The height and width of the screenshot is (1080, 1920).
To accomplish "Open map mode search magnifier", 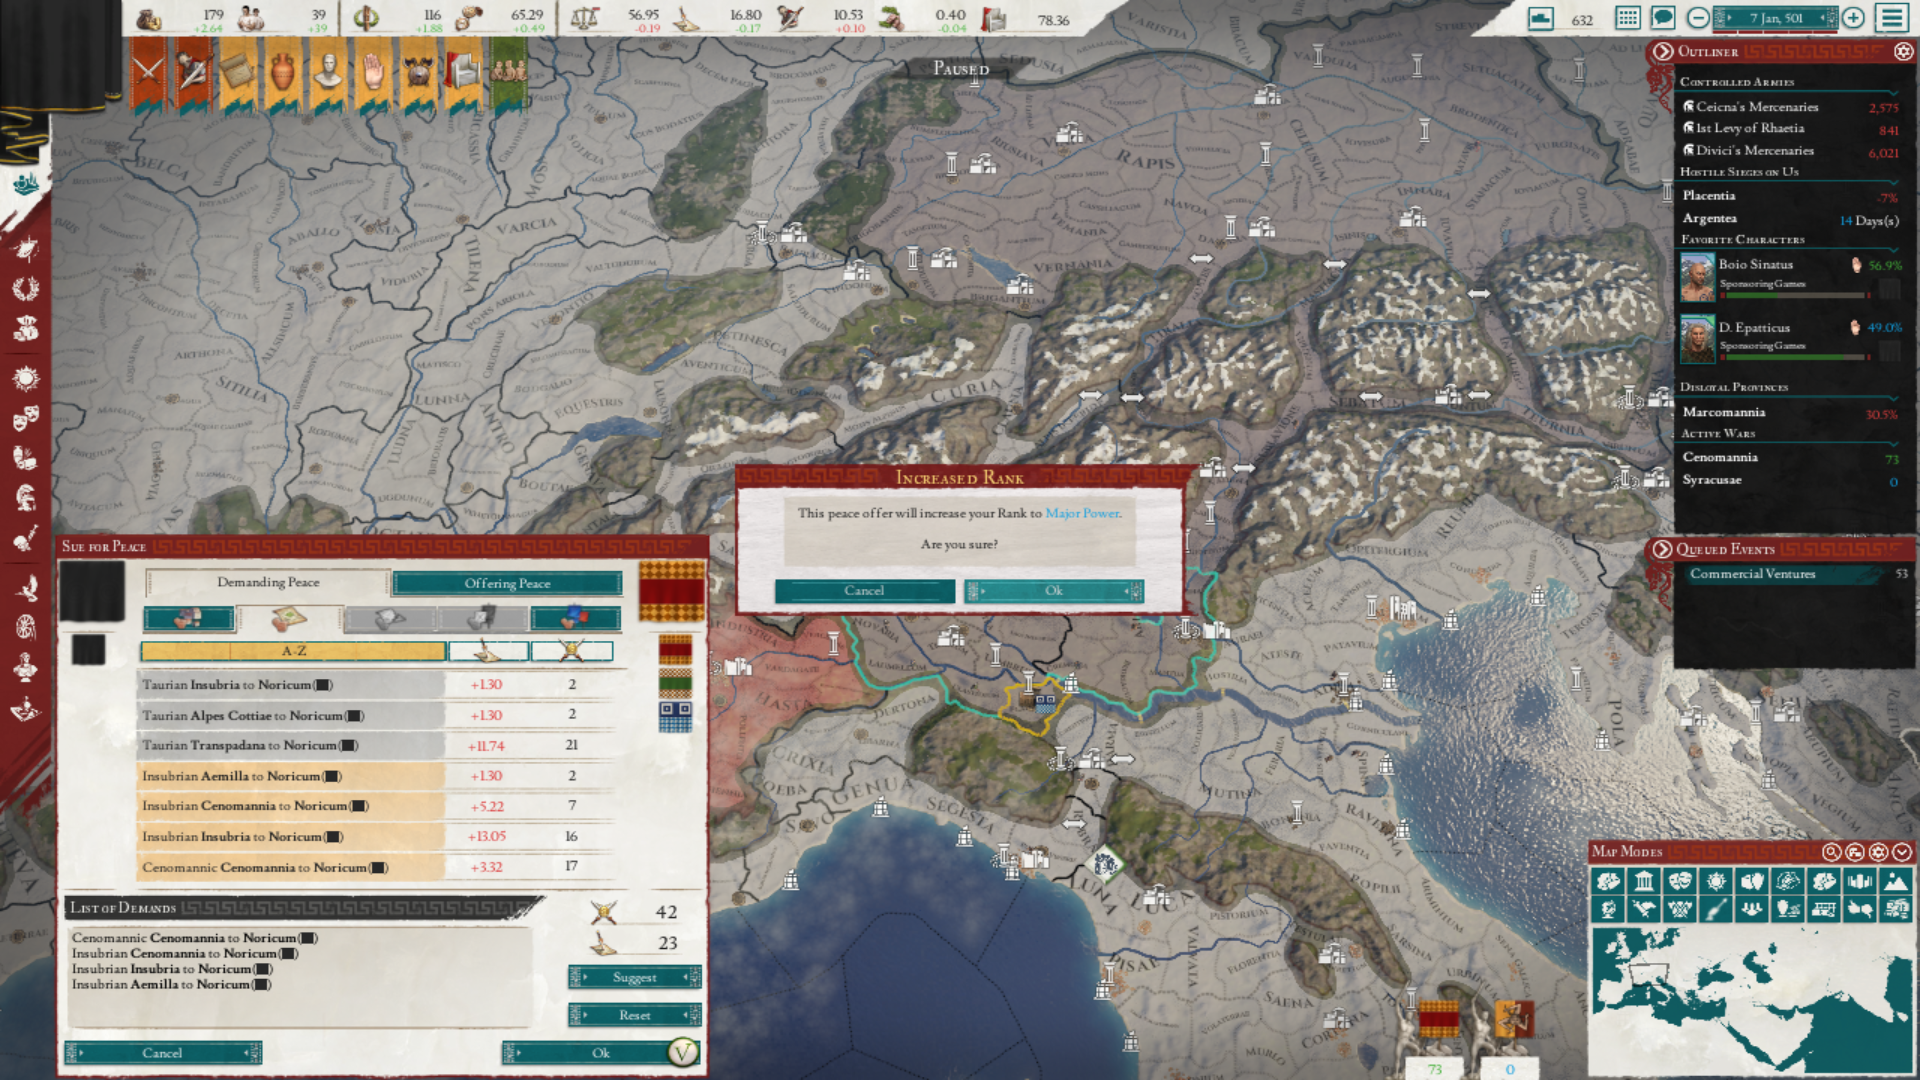I will pyautogui.click(x=1831, y=852).
